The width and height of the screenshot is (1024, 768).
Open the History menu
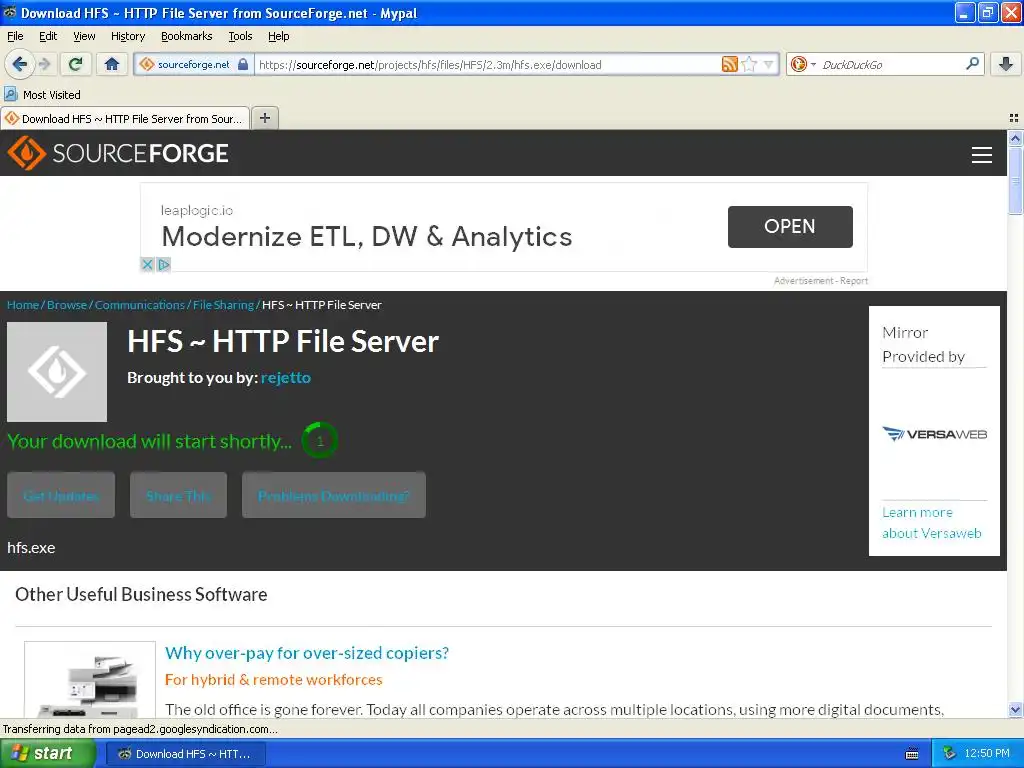[x=127, y=36]
